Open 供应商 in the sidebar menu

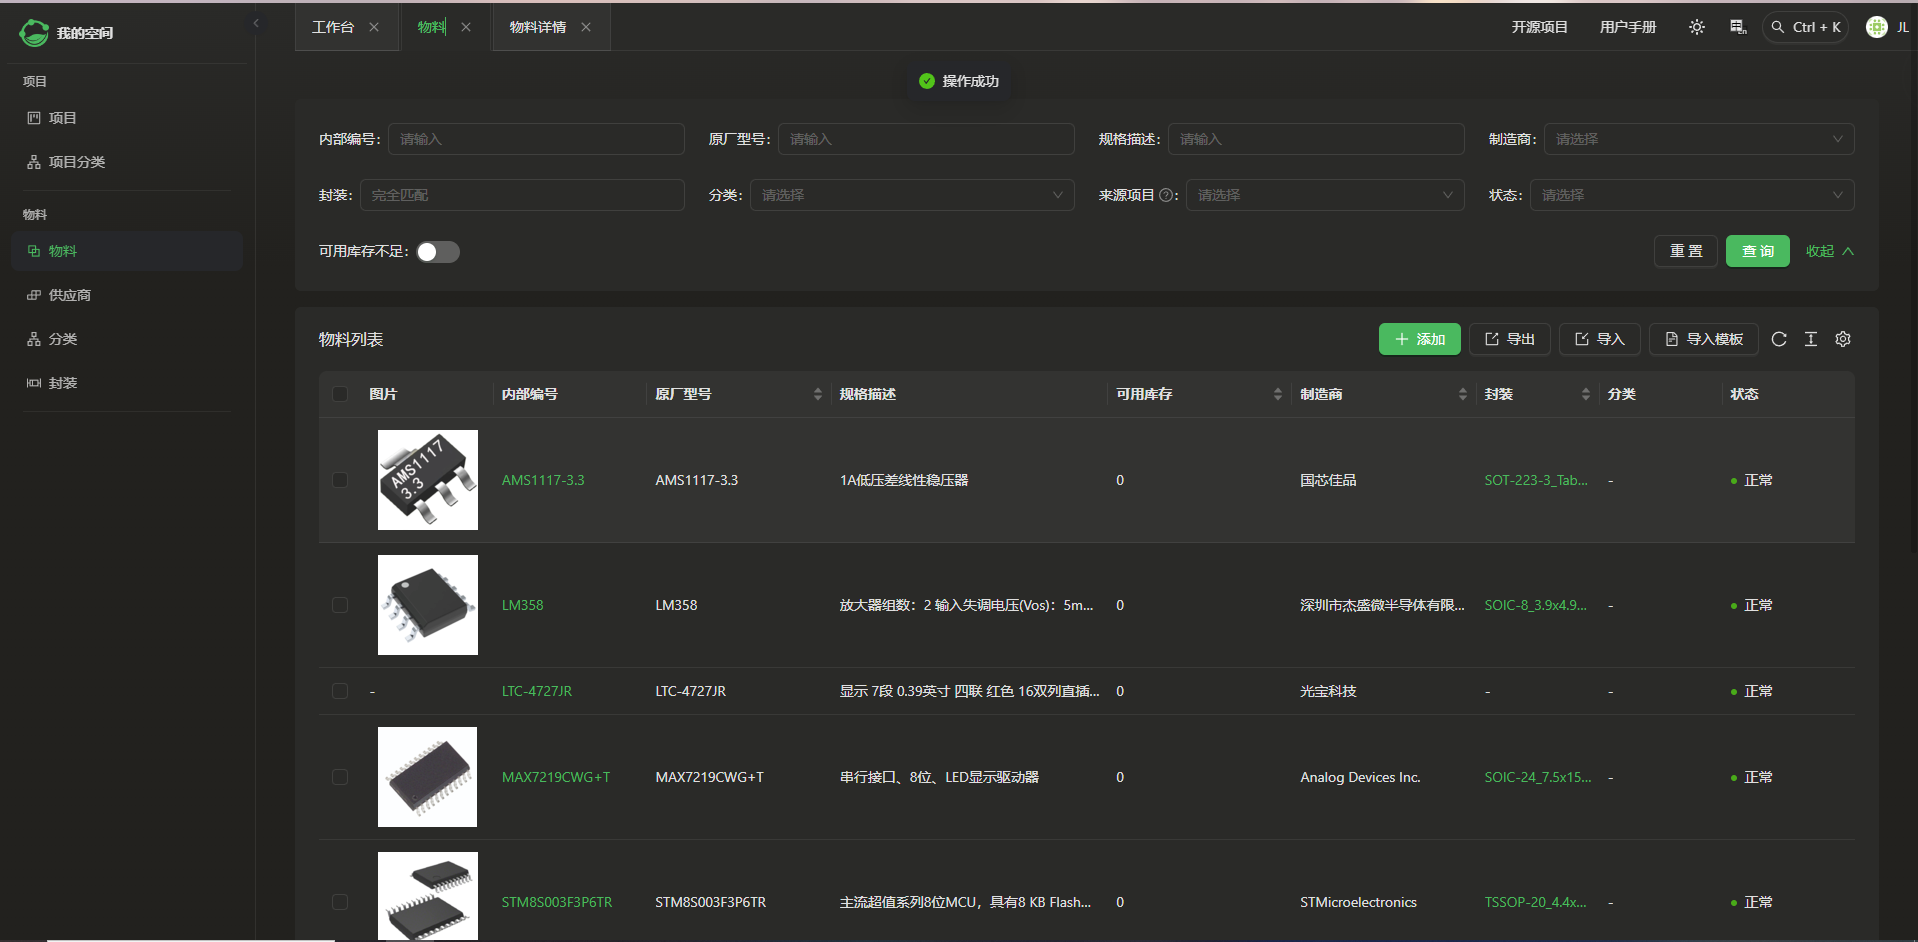coord(70,295)
